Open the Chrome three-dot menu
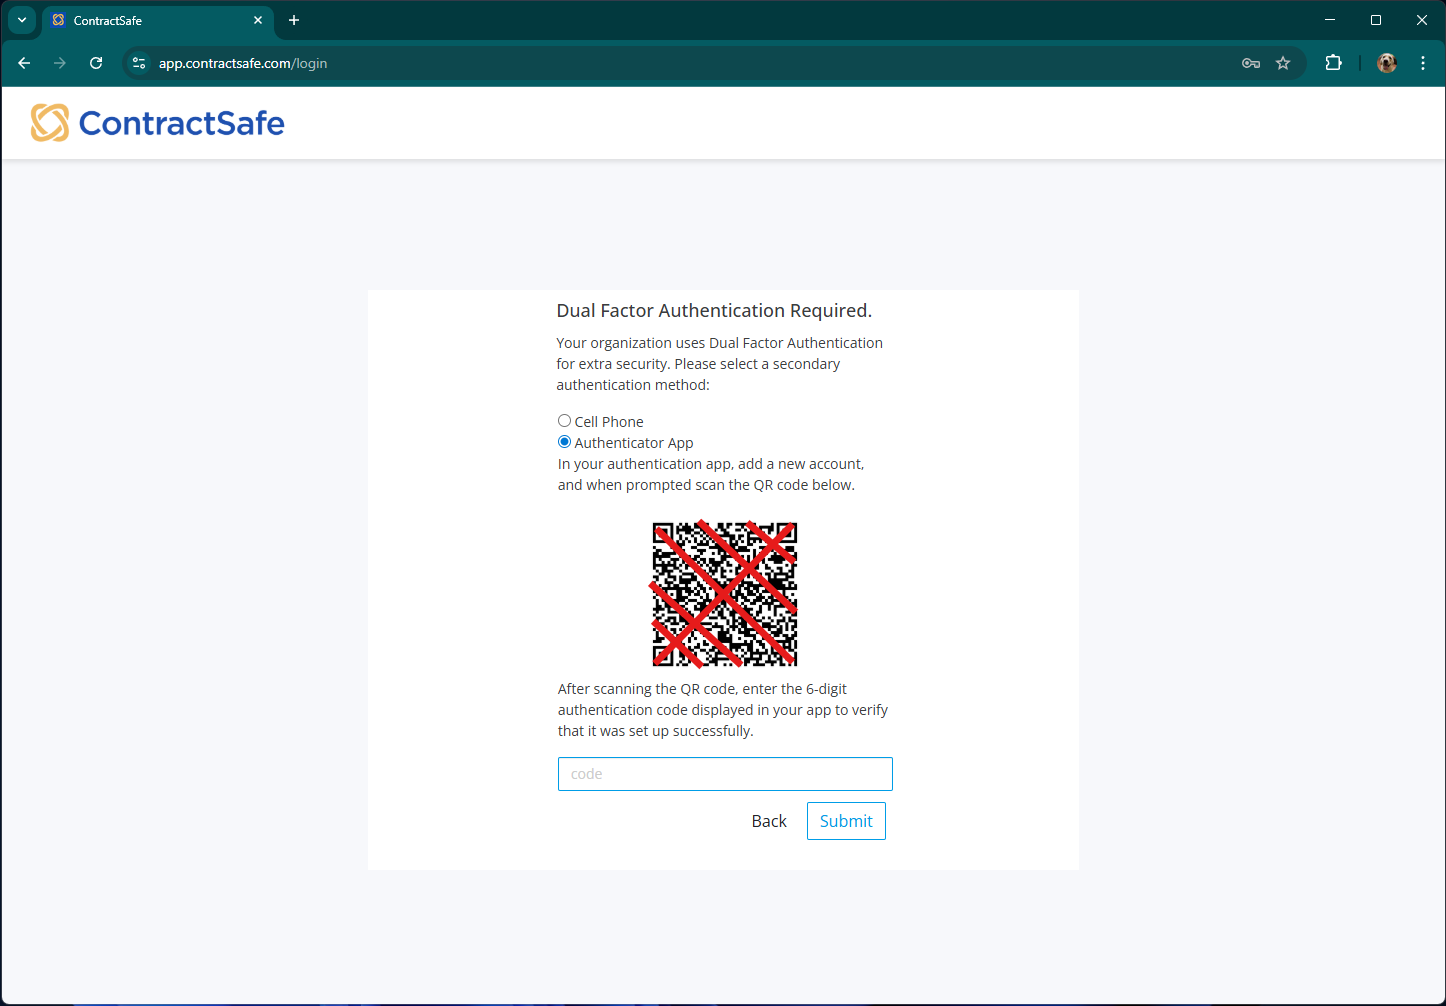This screenshot has width=1446, height=1006. tap(1422, 63)
